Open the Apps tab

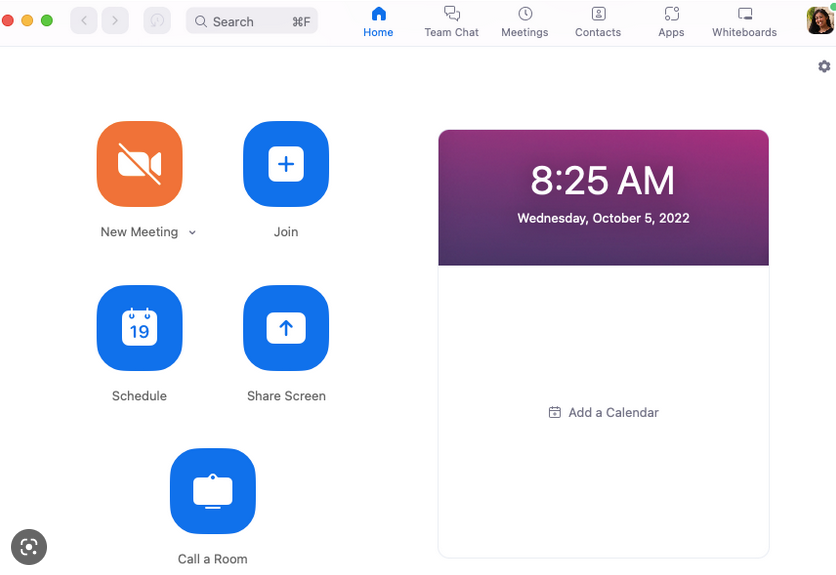[671, 21]
